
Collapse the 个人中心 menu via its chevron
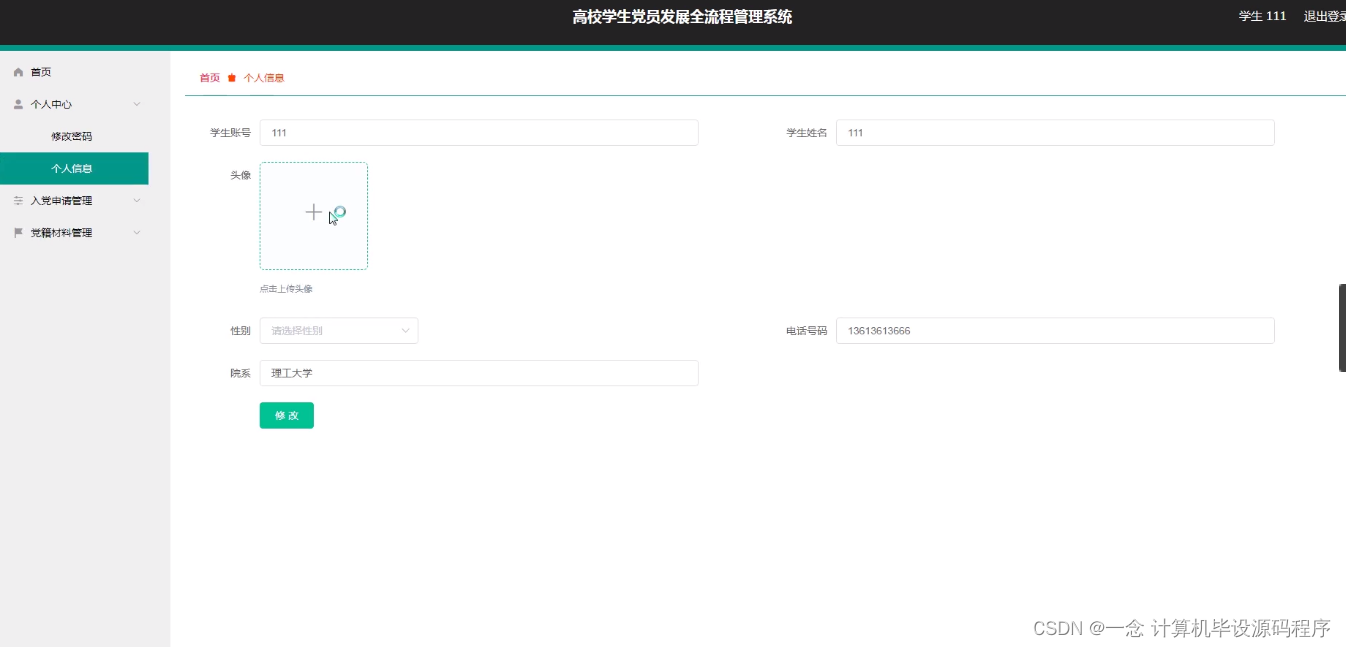(137, 104)
